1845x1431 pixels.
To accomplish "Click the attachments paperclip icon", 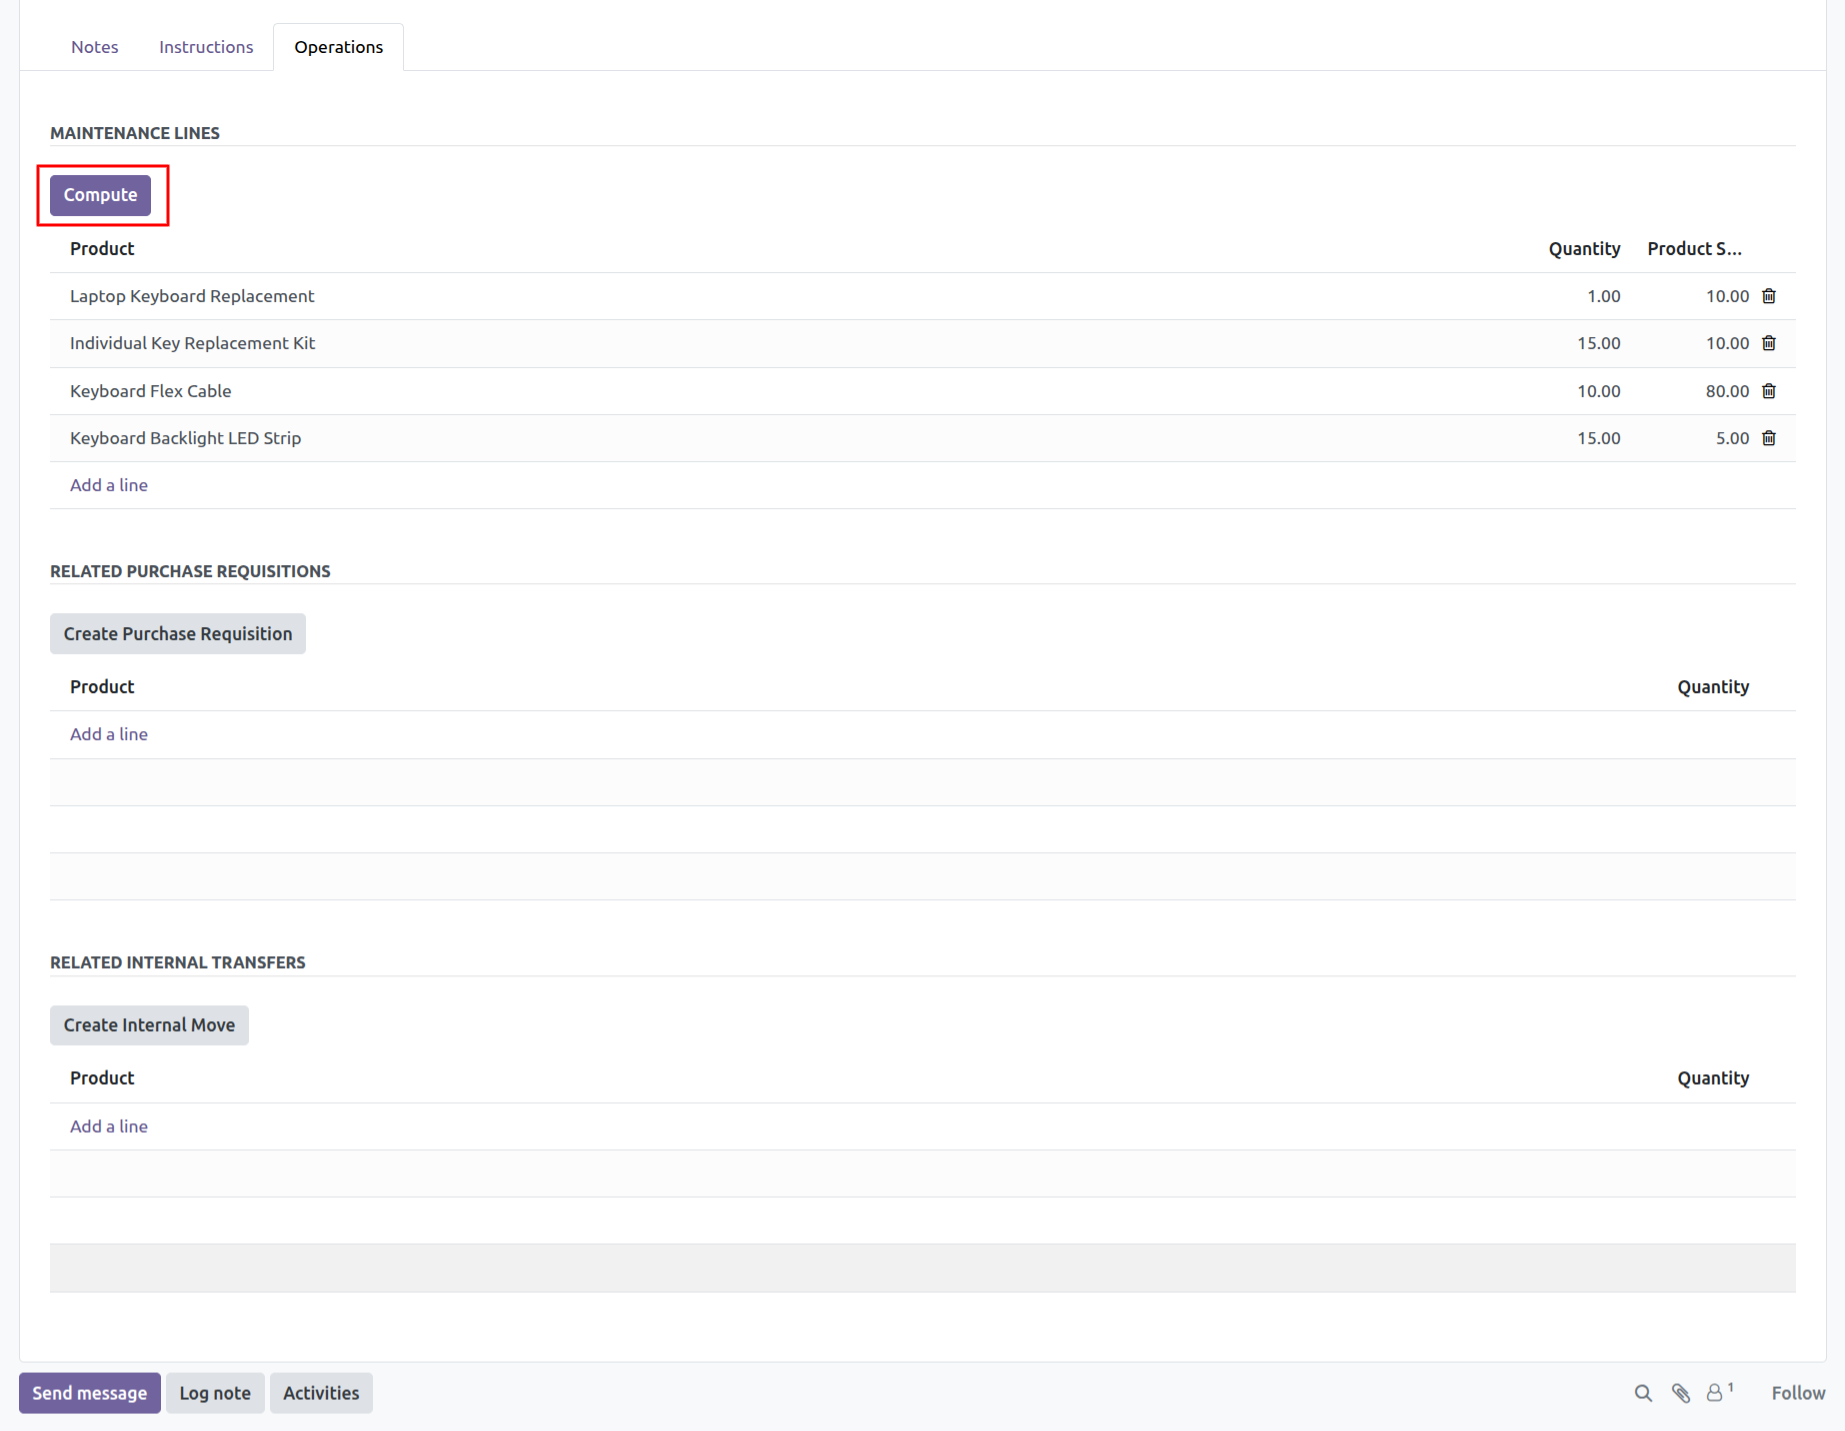I will point(1681,1393).
